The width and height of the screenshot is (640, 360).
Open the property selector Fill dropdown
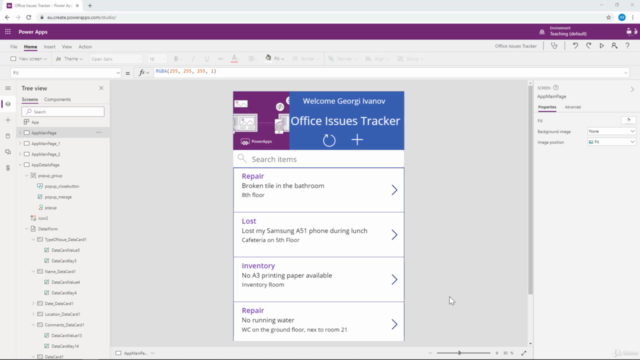click(x=66, y=73)
